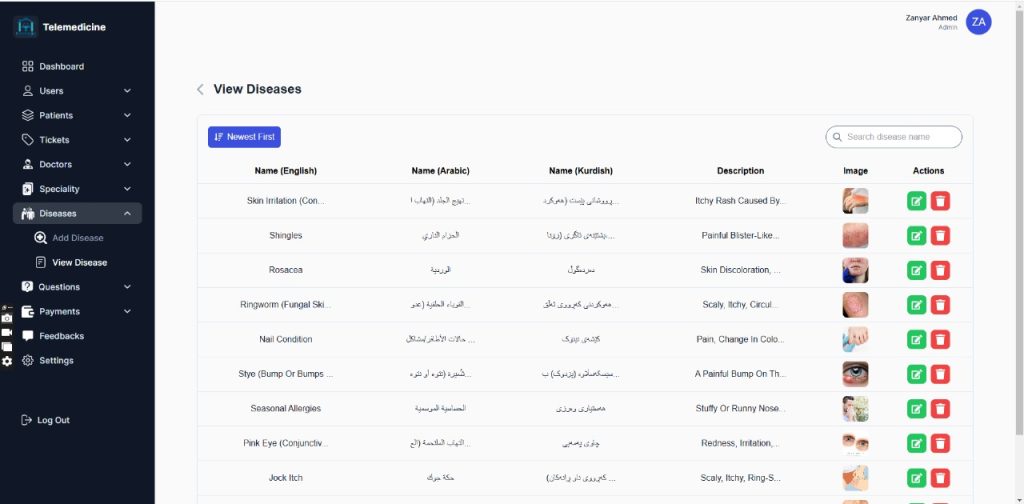Open Settings in the sidebar
The width and height of the screenshot is (1024, 504).
[56, 360]
